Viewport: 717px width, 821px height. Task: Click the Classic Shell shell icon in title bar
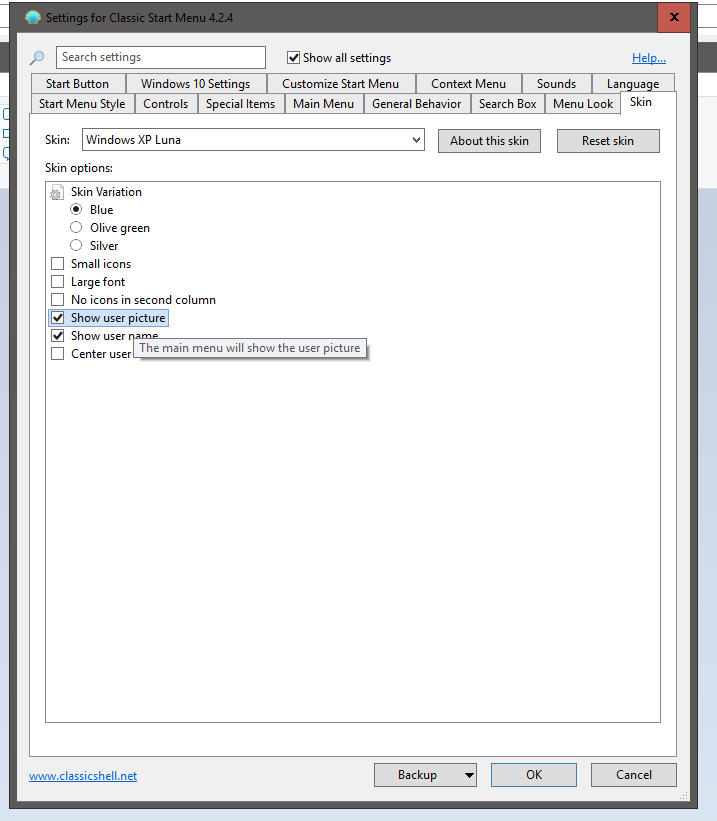coord(33,17)
